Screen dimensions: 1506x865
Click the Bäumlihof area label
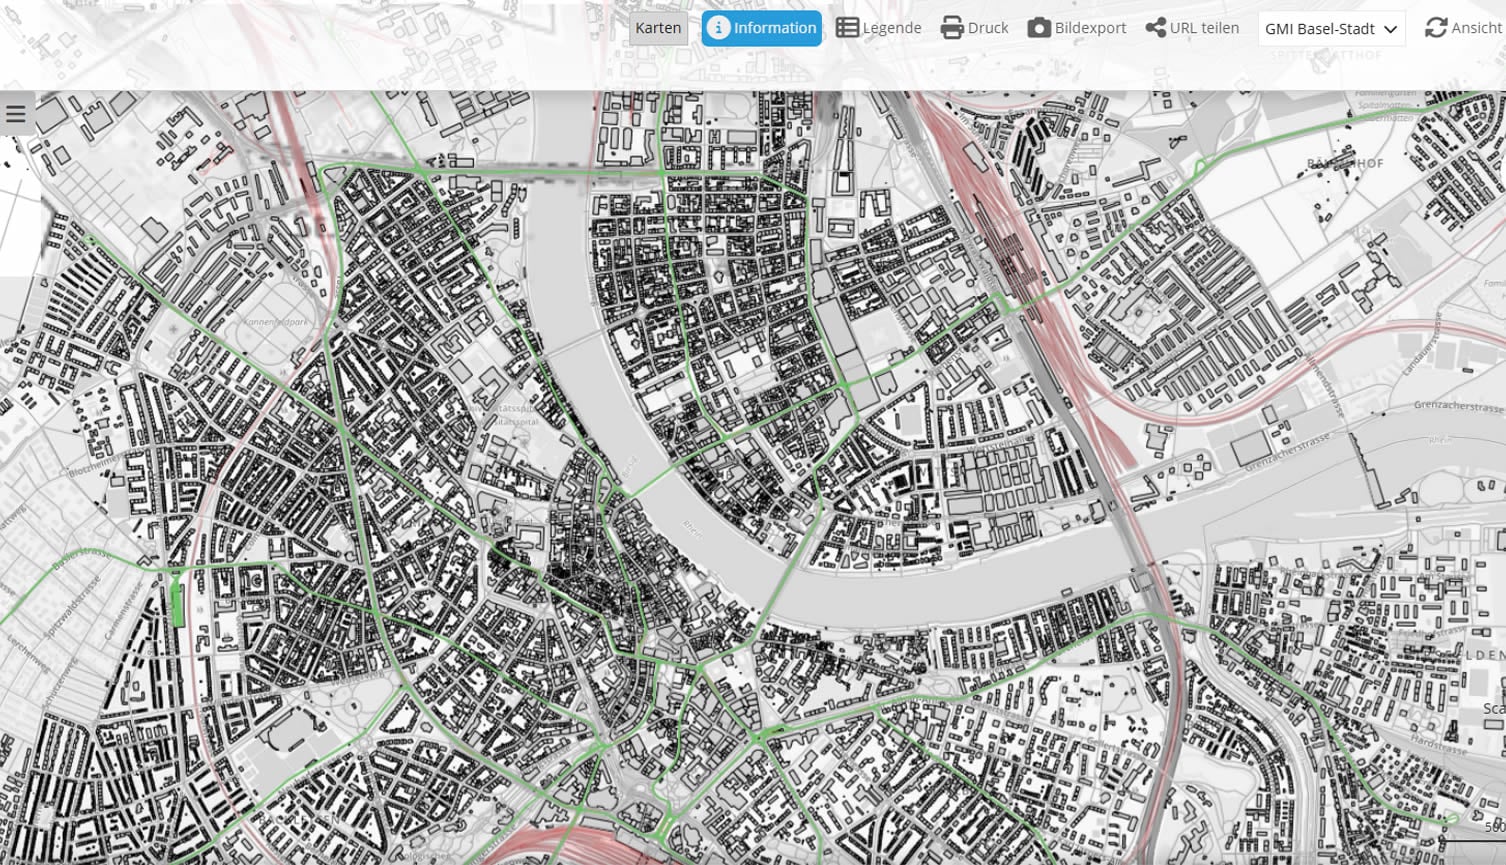(1344, 163)
